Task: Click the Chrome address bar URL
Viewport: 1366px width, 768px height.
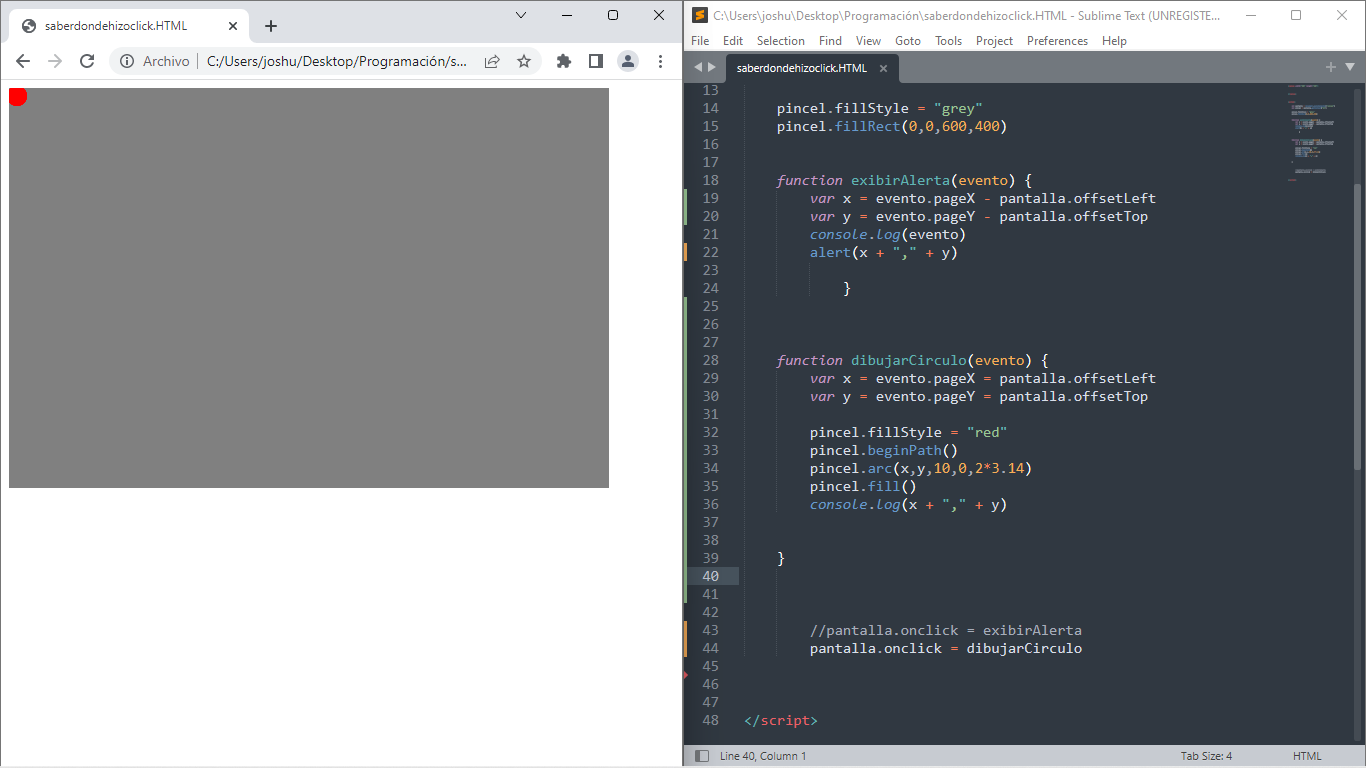Action: point(337,61)
